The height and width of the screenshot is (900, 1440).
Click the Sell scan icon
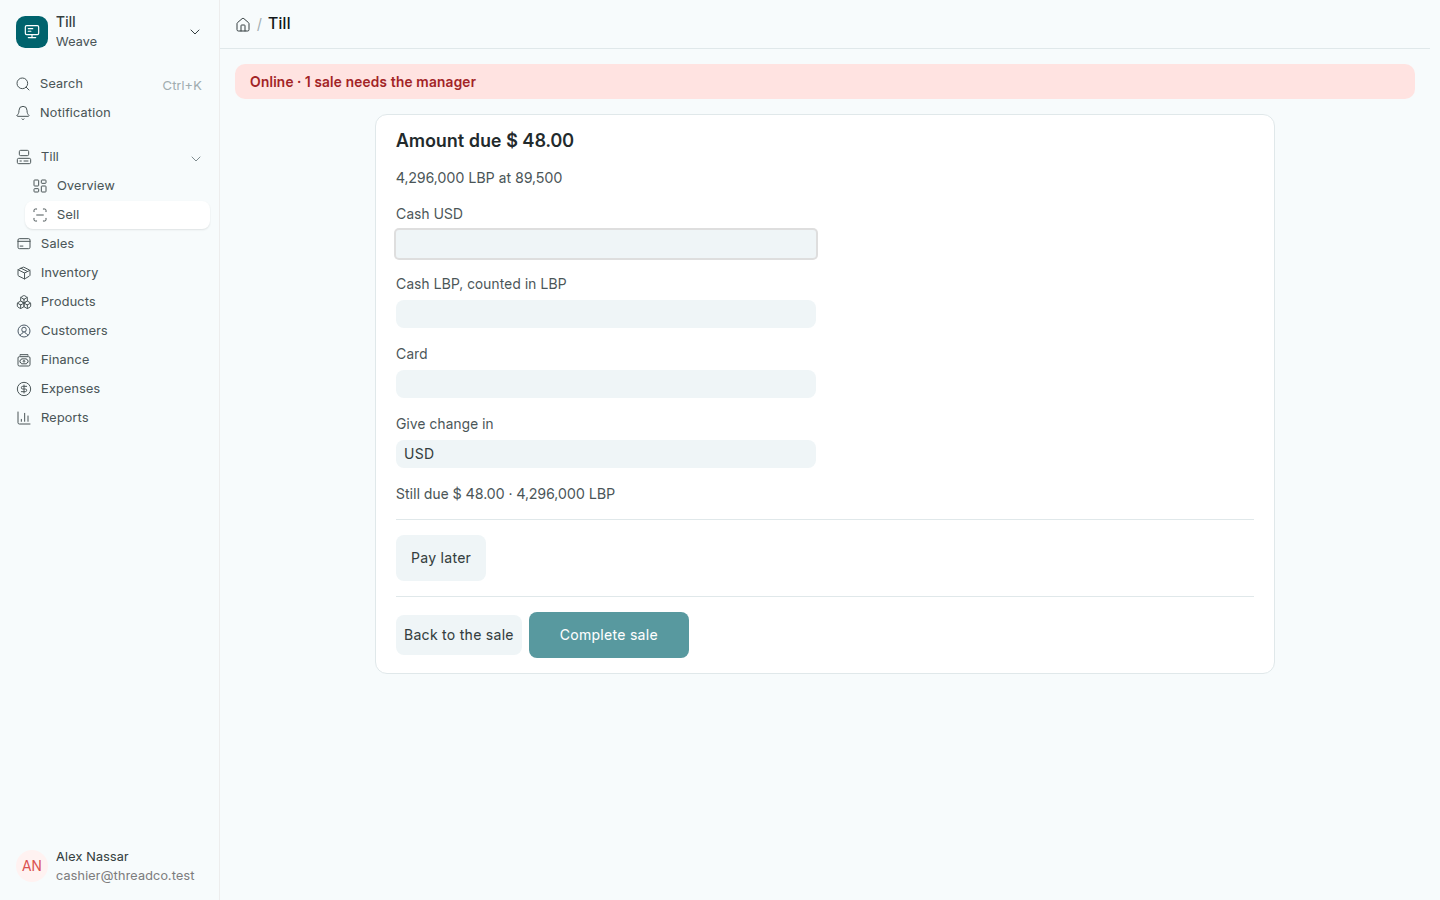(x=40, y=215)
